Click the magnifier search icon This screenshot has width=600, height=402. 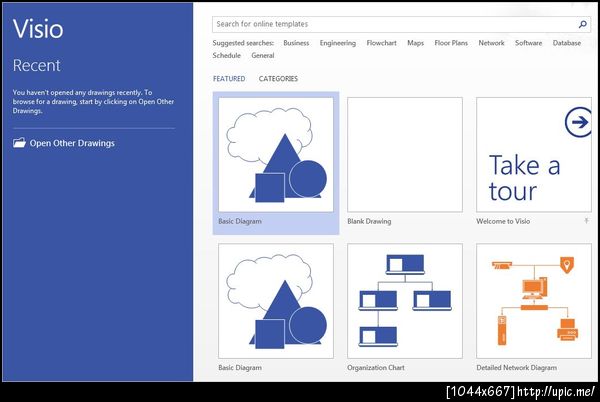coord(582,24)
